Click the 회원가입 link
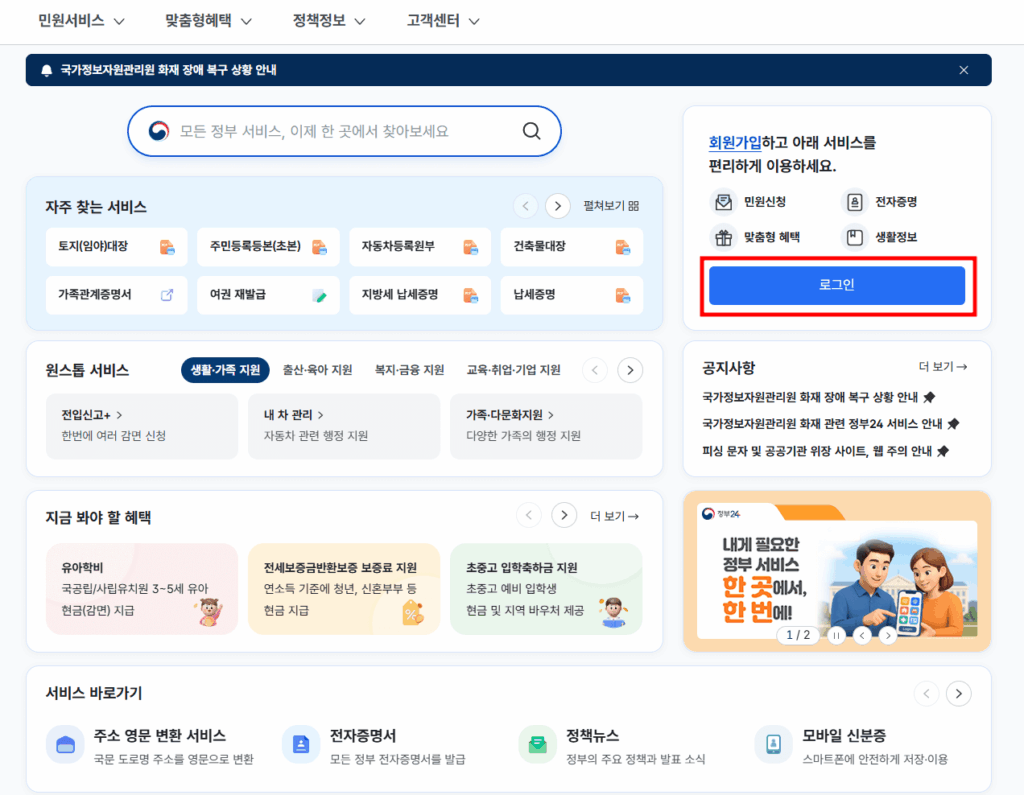This screenshot has width=1024, height=795. pos(735,142)
